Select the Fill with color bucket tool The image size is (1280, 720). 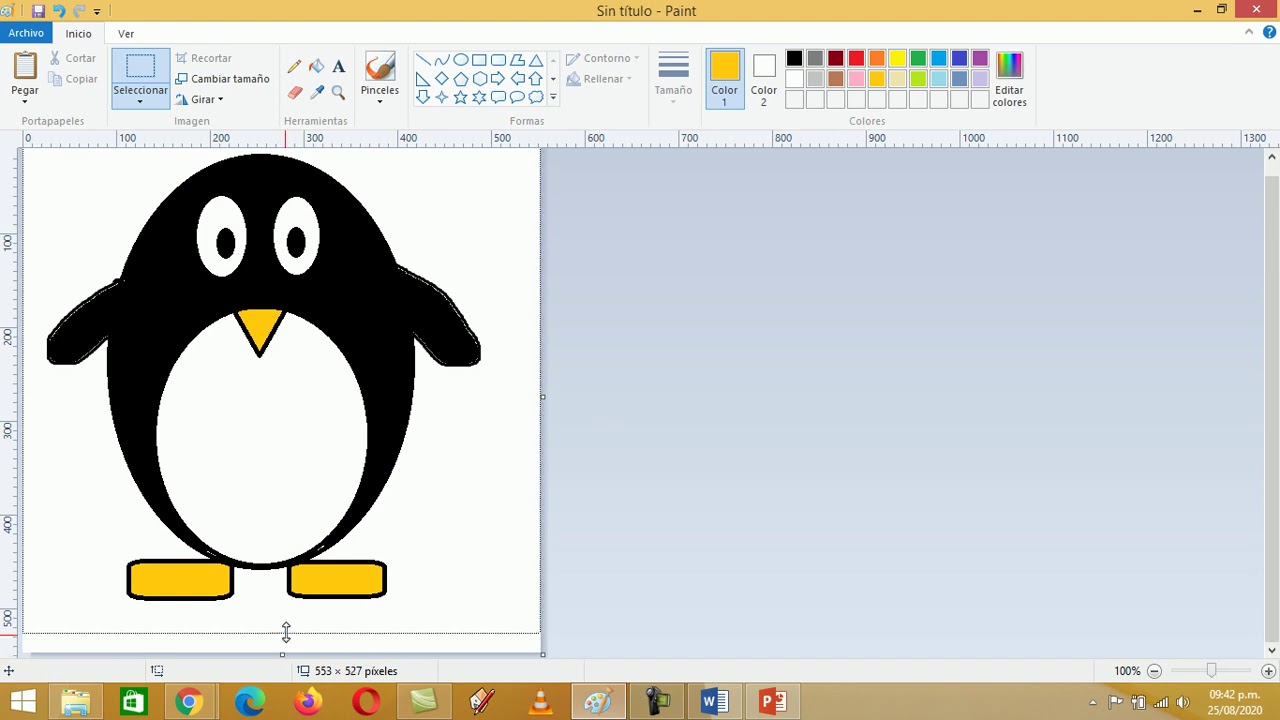point(316,67)
